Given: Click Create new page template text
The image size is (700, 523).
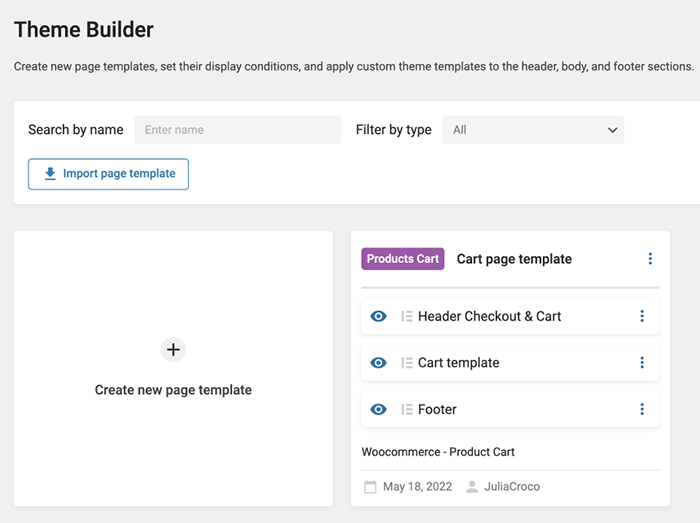Looking at the screenshot, I should pyautogui.click(x=173, y=390).
